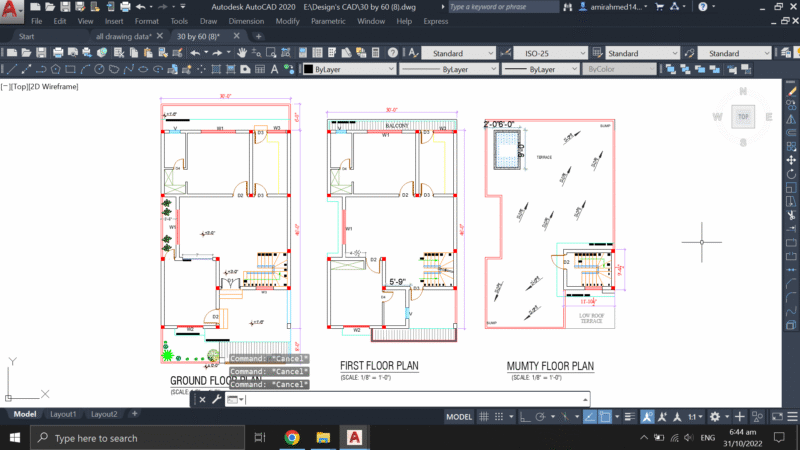The image size is (800, 450).
Task: Toggle lineweight display in status bar
Action: tap(630, 417)
